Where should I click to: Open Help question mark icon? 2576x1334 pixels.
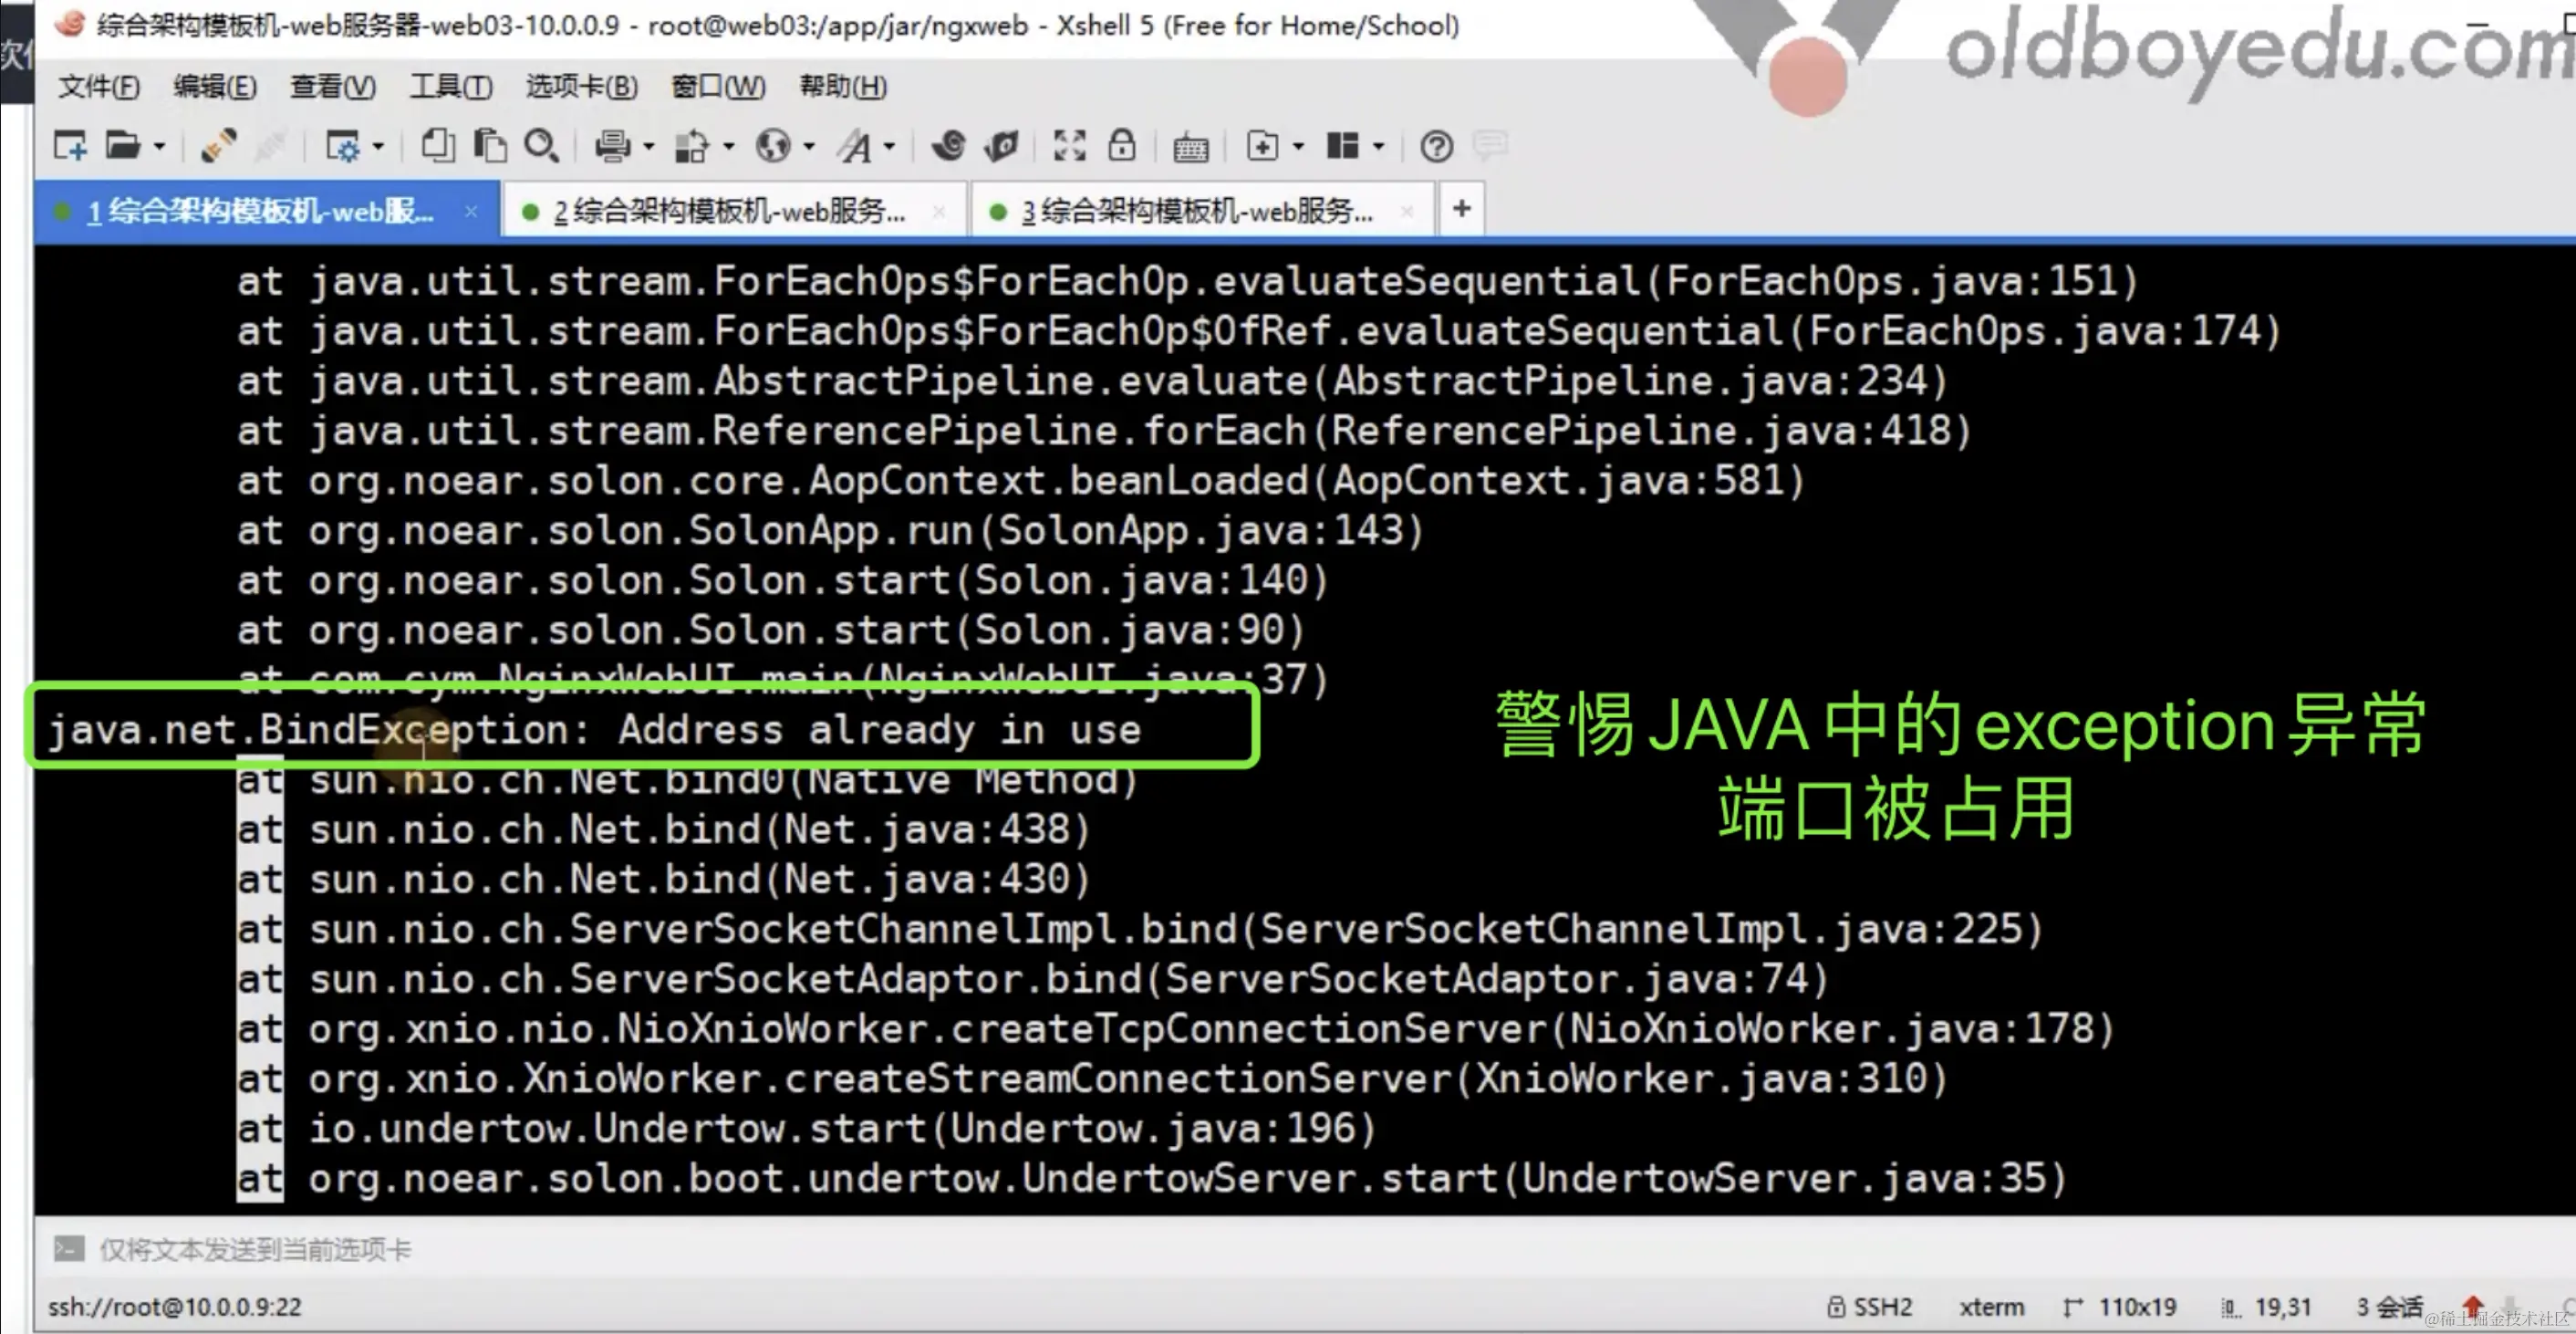1436,147
